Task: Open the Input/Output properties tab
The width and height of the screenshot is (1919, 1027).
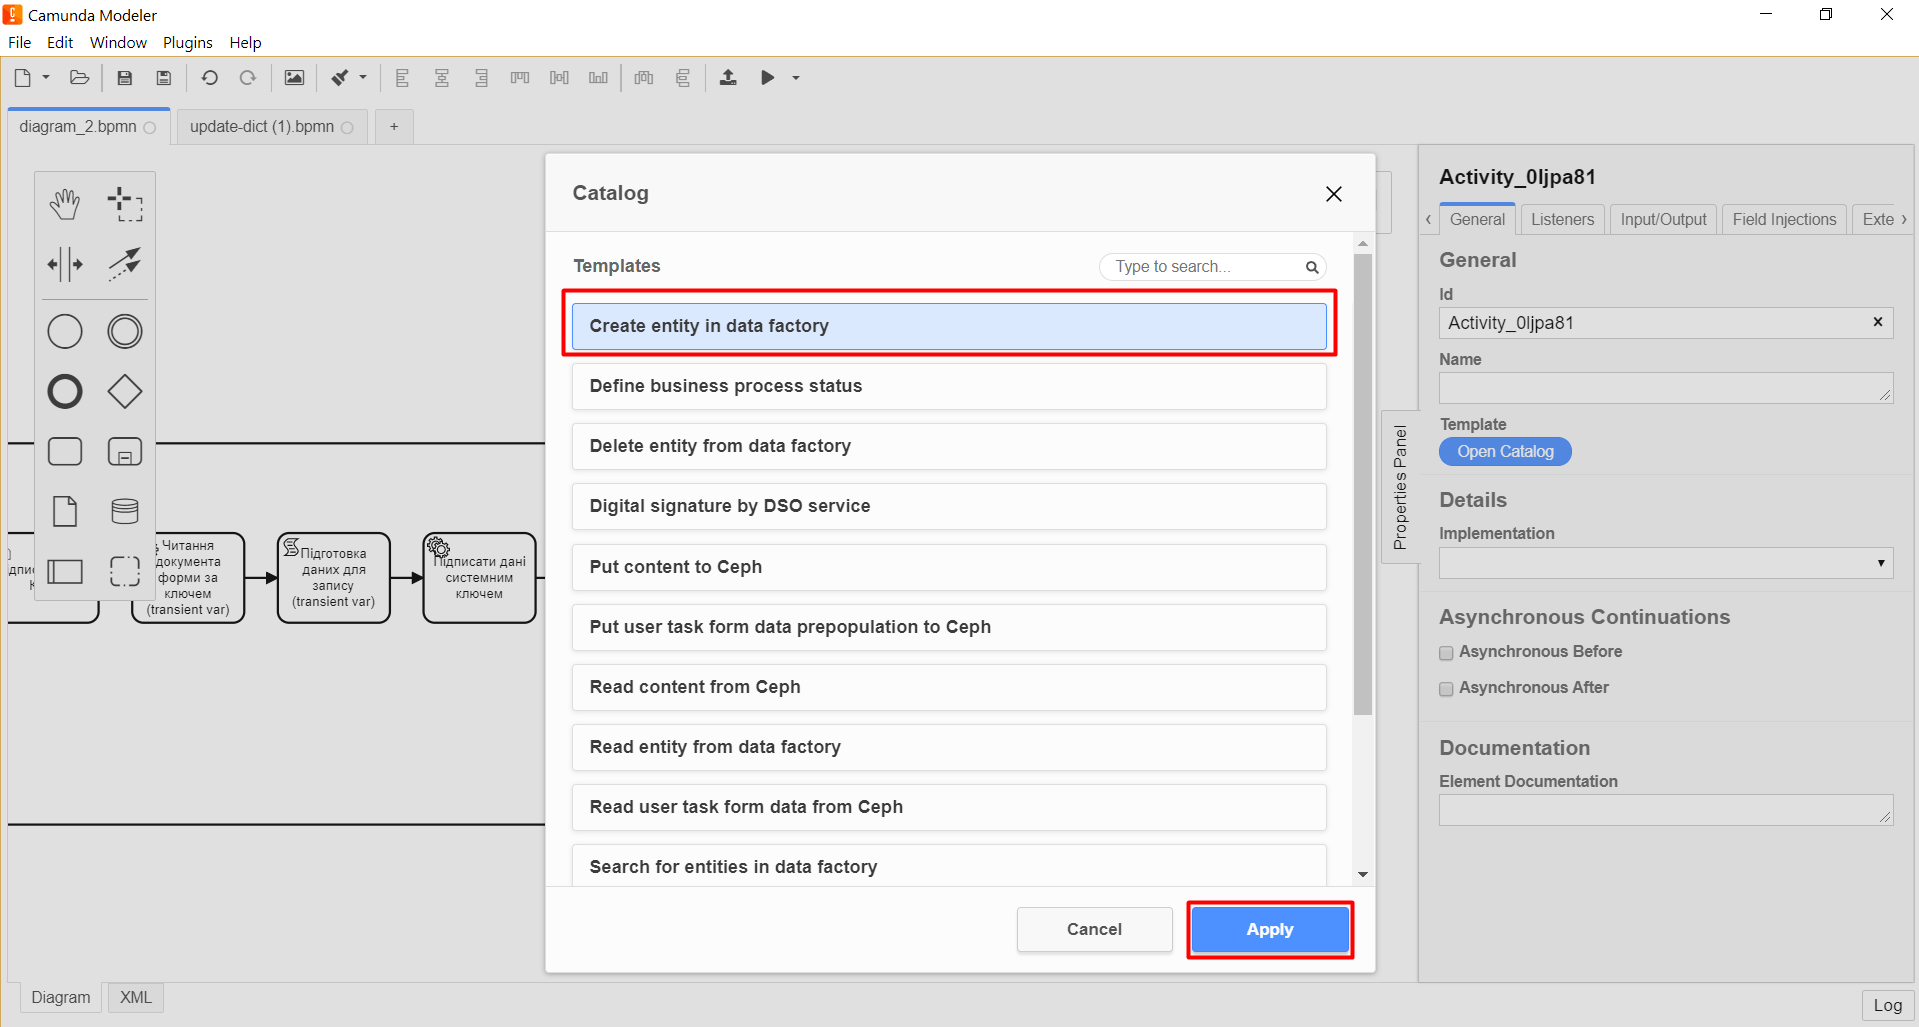Action: [1663, 219]
